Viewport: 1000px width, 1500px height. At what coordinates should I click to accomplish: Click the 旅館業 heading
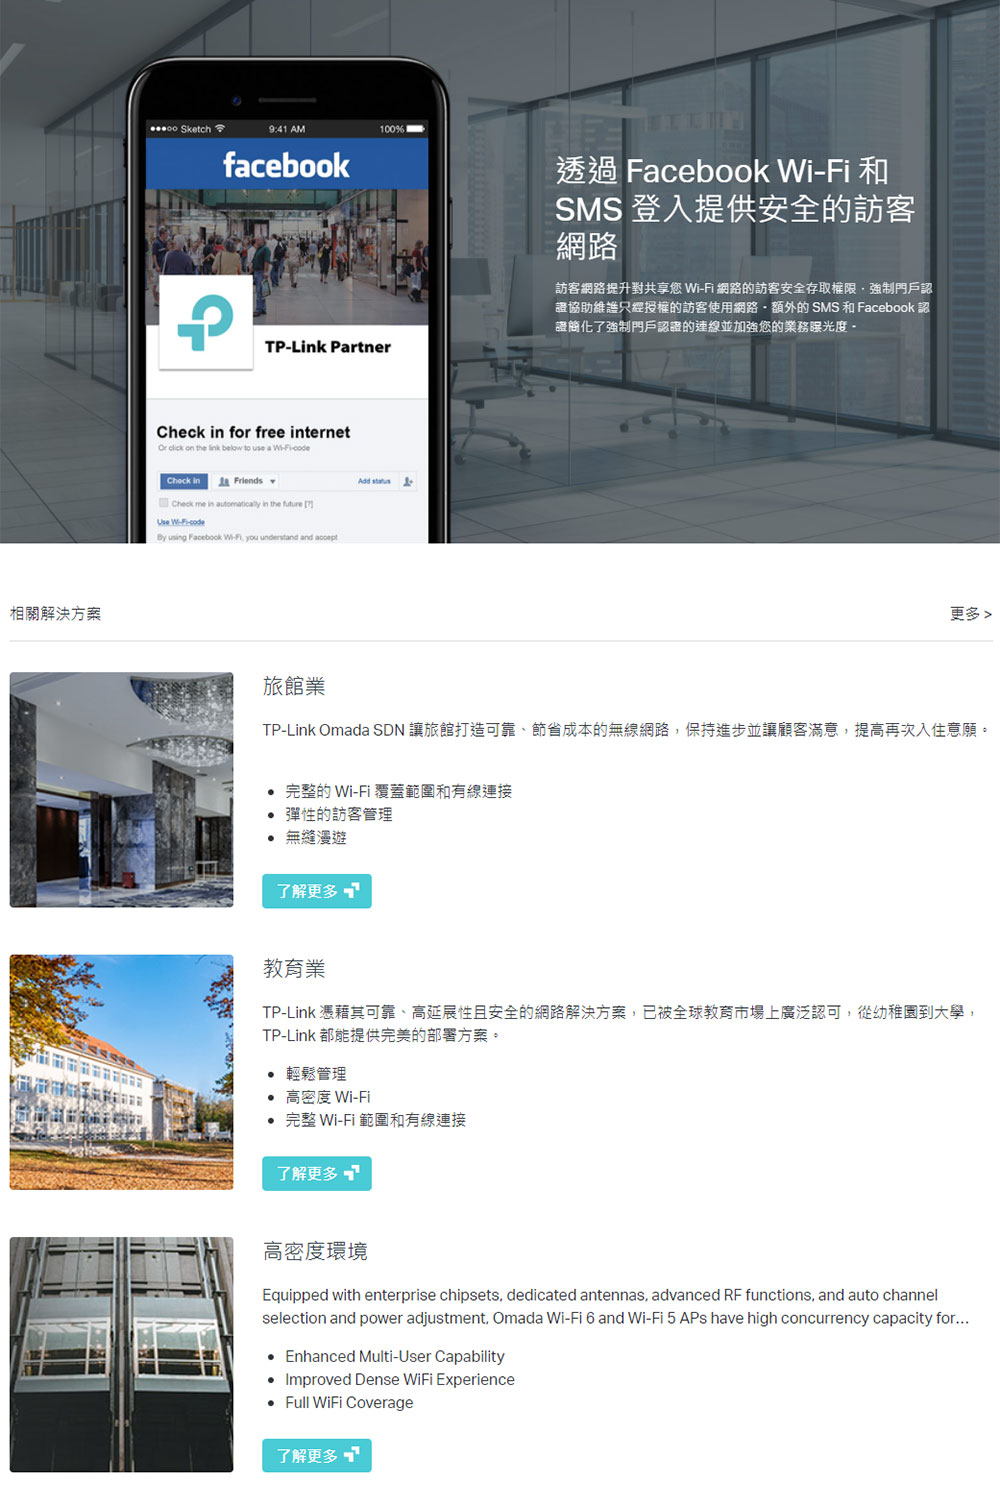click(294, 686)
